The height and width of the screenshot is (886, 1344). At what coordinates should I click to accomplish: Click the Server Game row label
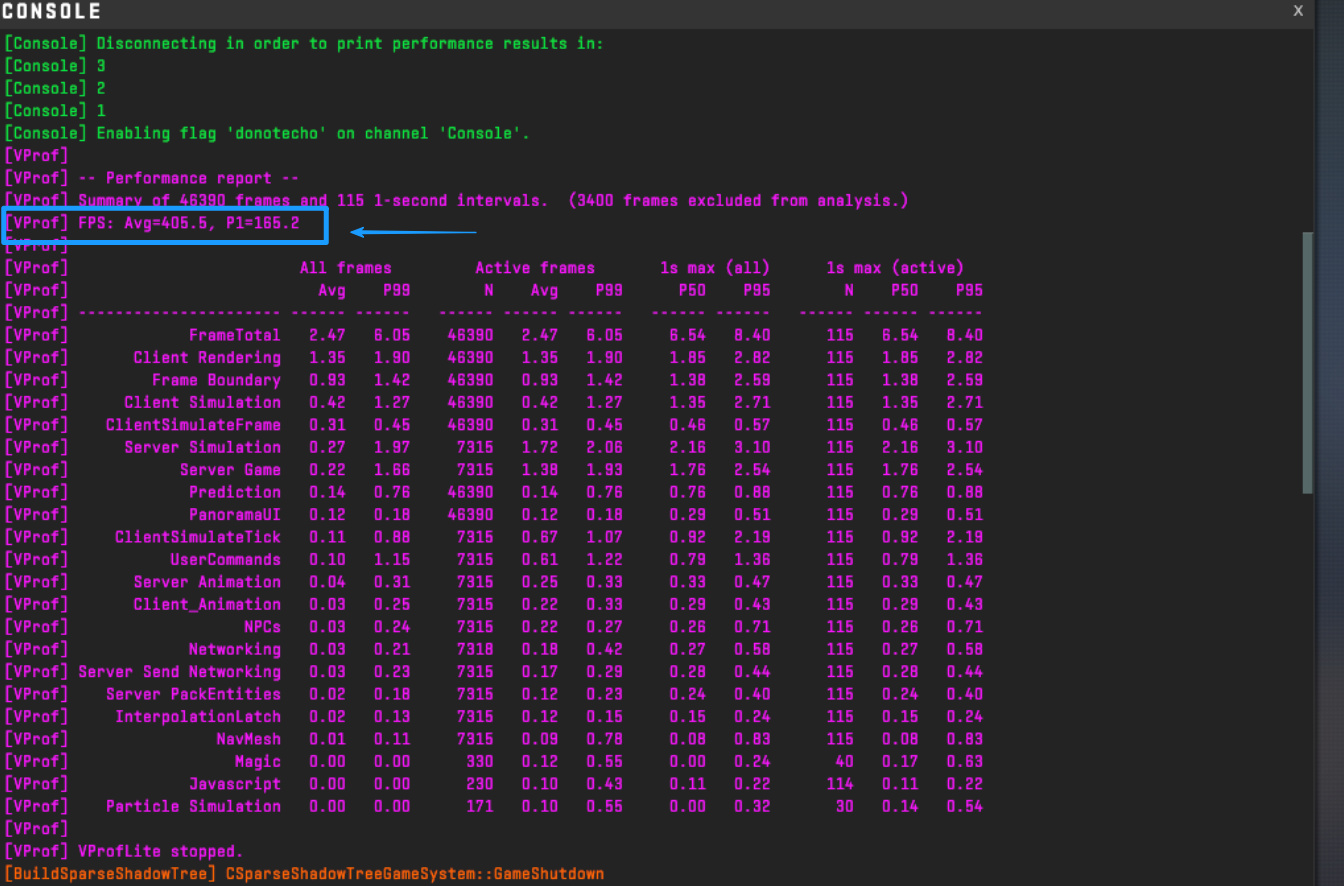230,470
